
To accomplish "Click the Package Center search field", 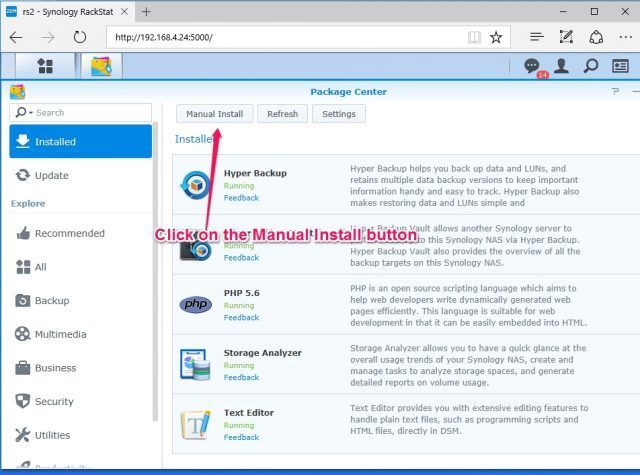I will coord(80,113).
